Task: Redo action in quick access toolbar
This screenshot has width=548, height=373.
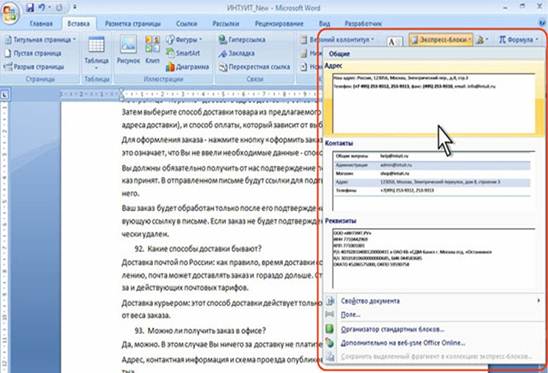Action: [x=58, y=7]
